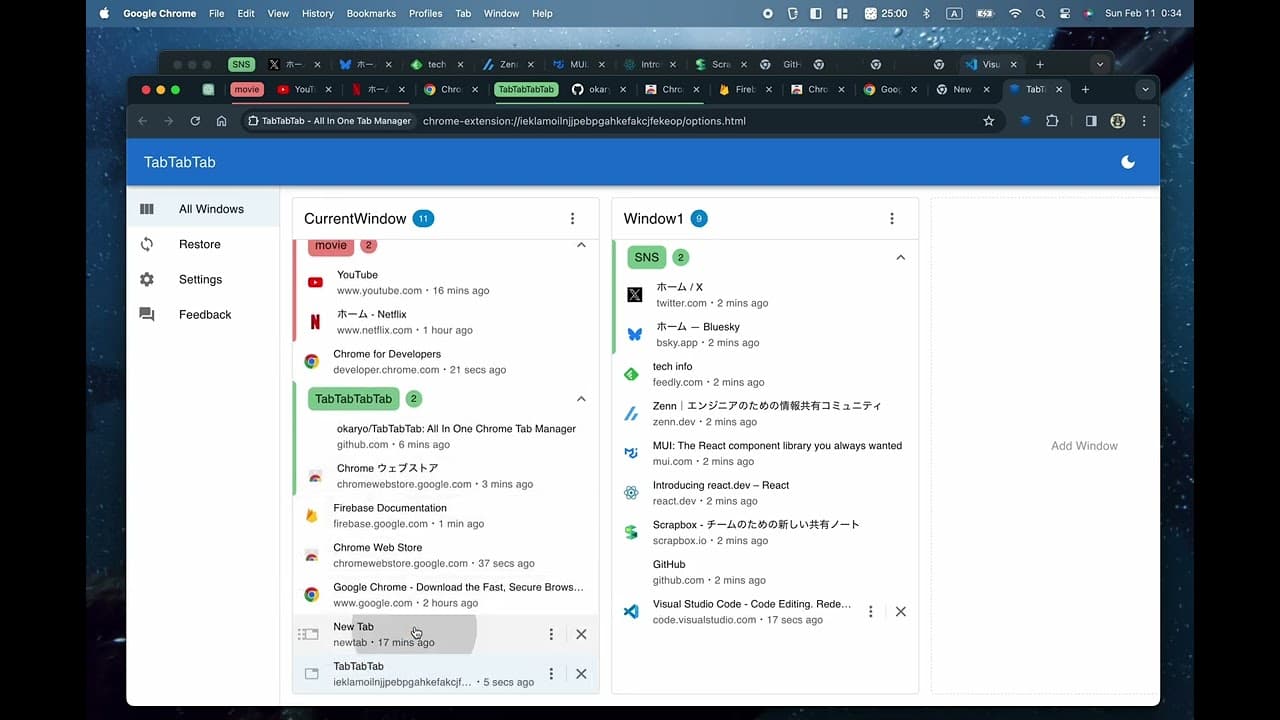The height and width of the screenshot is (720, 1280).
Task: Open the Profiles menu
Action: click(x=426, y=13)
